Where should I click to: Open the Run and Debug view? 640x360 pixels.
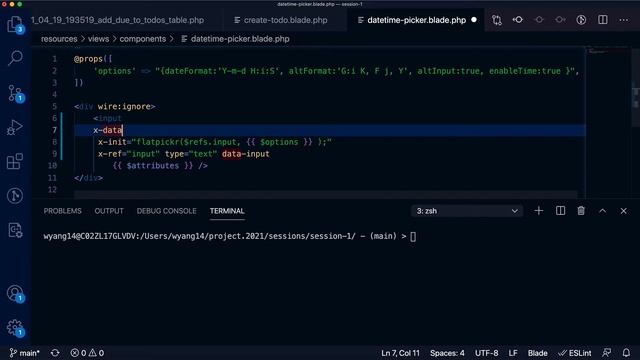click(x=15, y=127)
